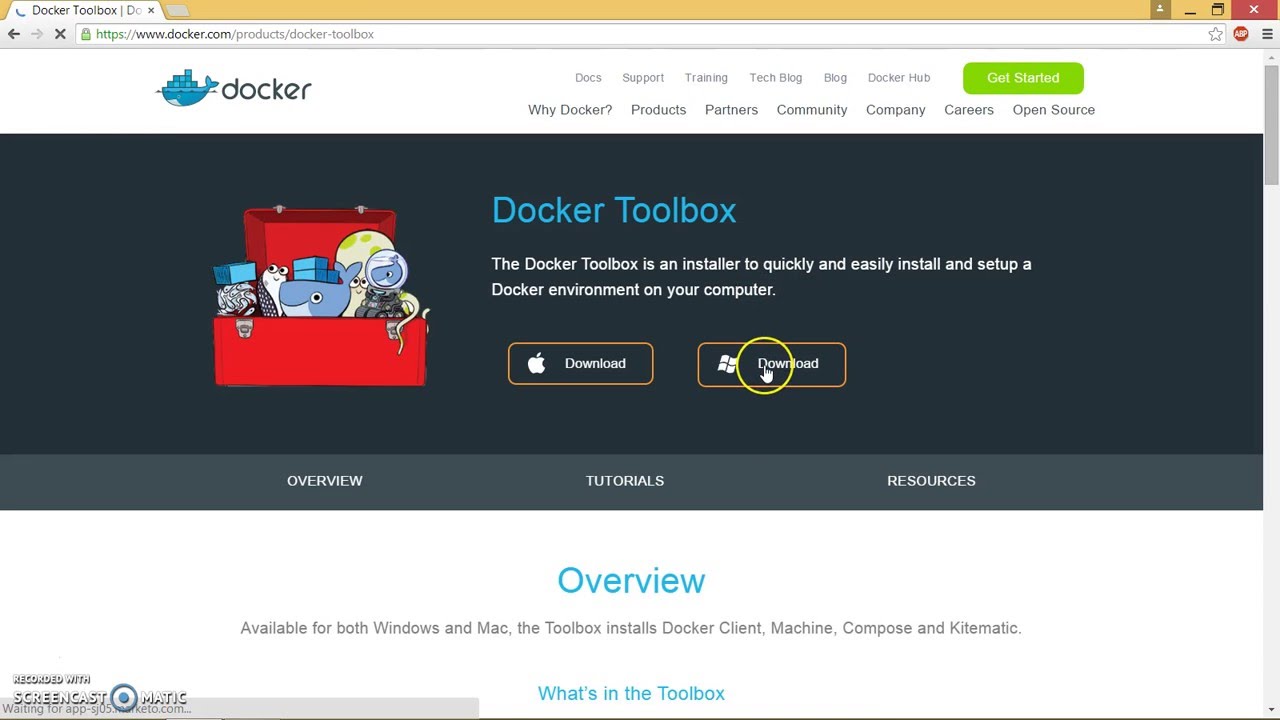Screen dimensions: 1280x720
Task: Open the Open Source menu item
Action: pyautogui.click(x=1053, y=110)
